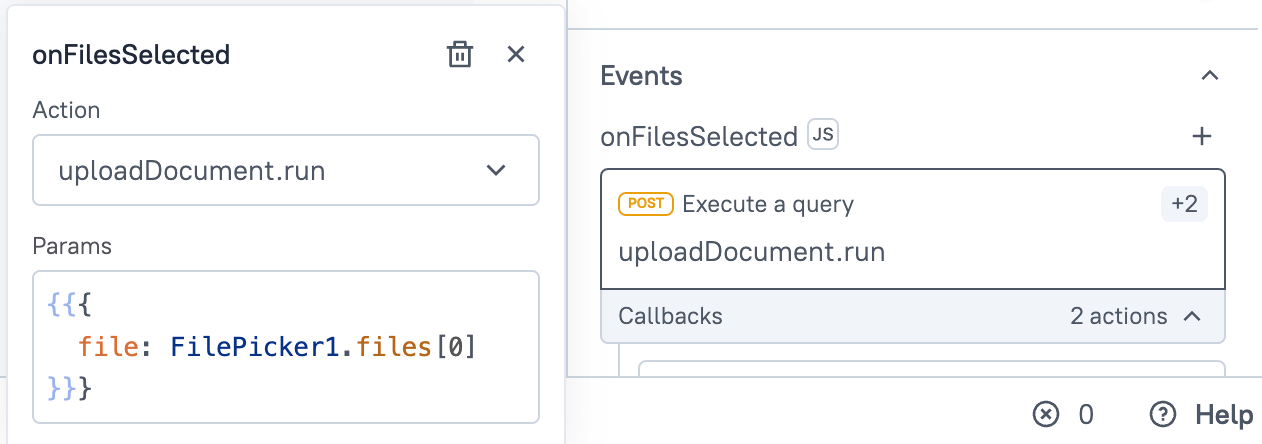Click into the Params code editor
This screenshot has width=1262, height=444.
pos(285,346)
